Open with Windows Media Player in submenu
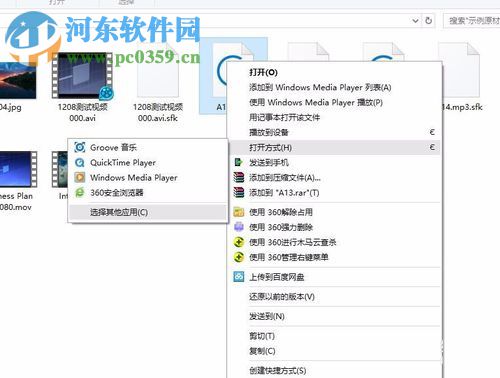 148,177
